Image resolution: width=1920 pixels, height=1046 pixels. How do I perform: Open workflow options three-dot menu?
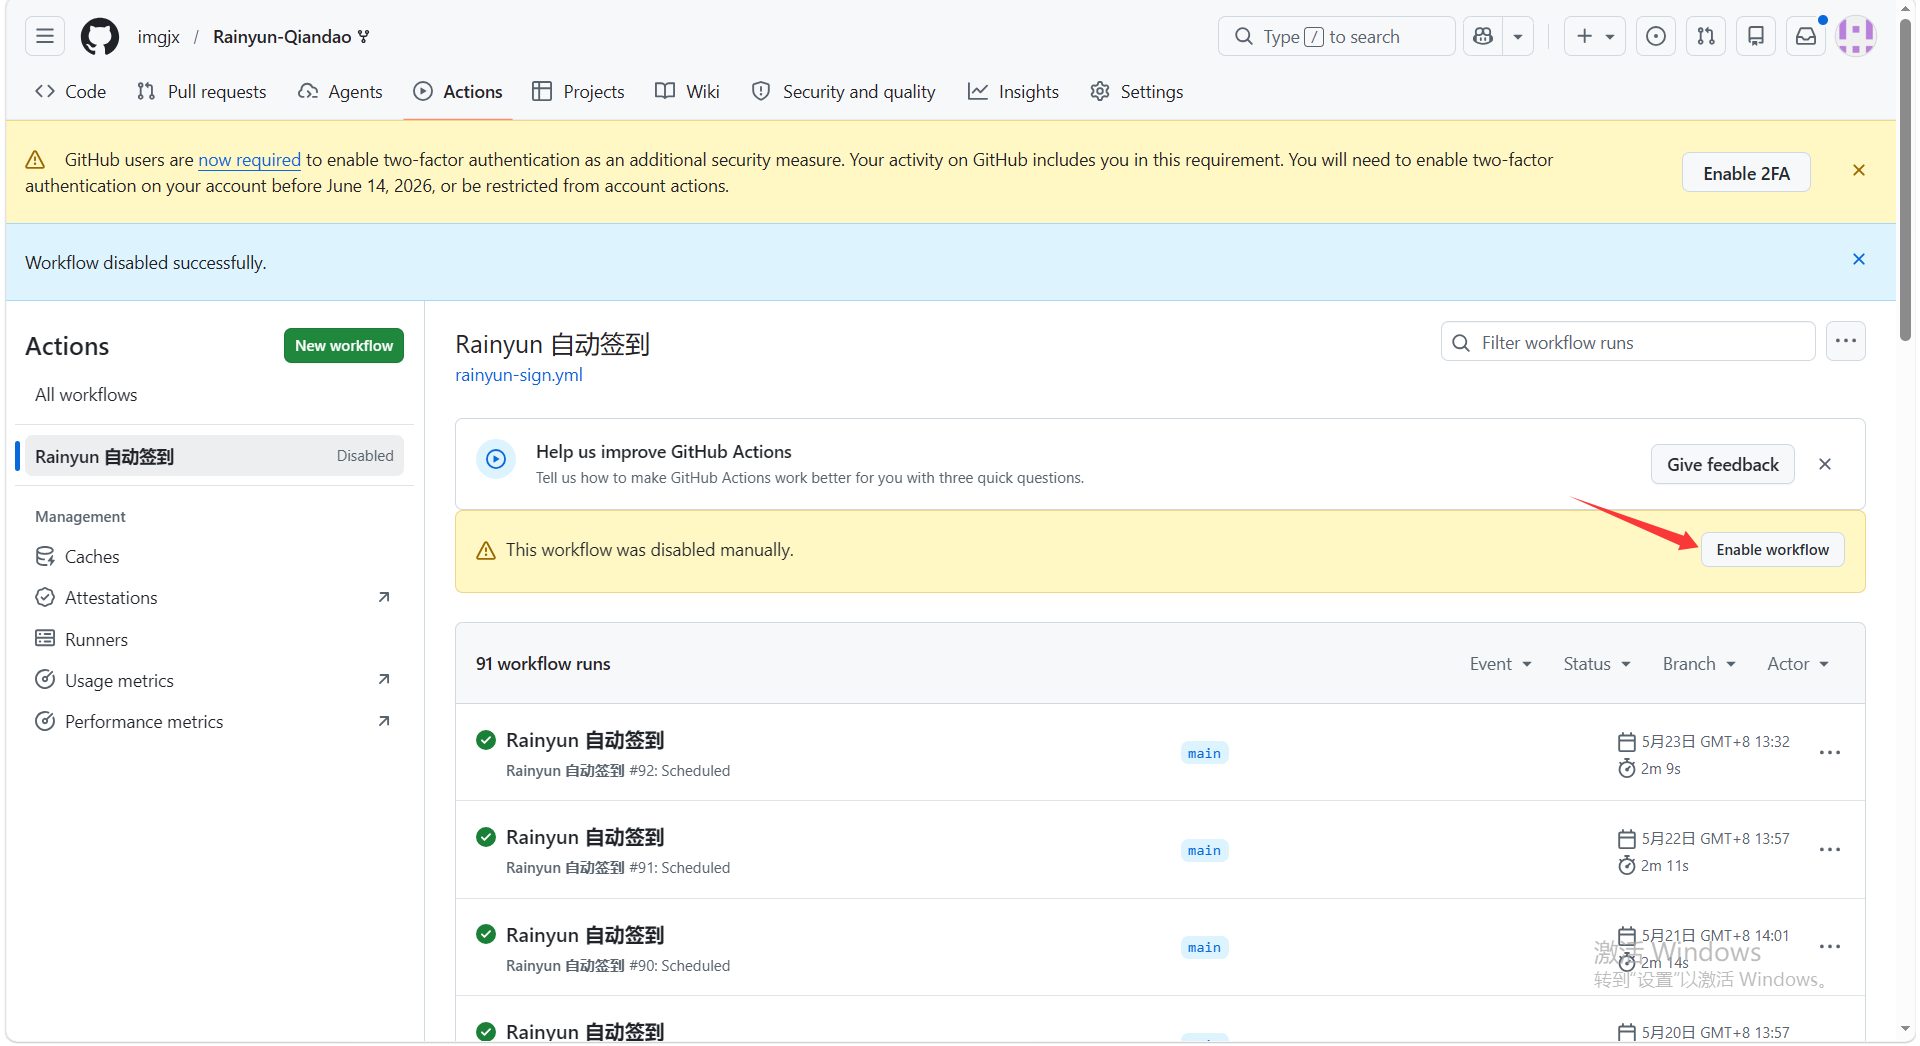point(1846,341)
